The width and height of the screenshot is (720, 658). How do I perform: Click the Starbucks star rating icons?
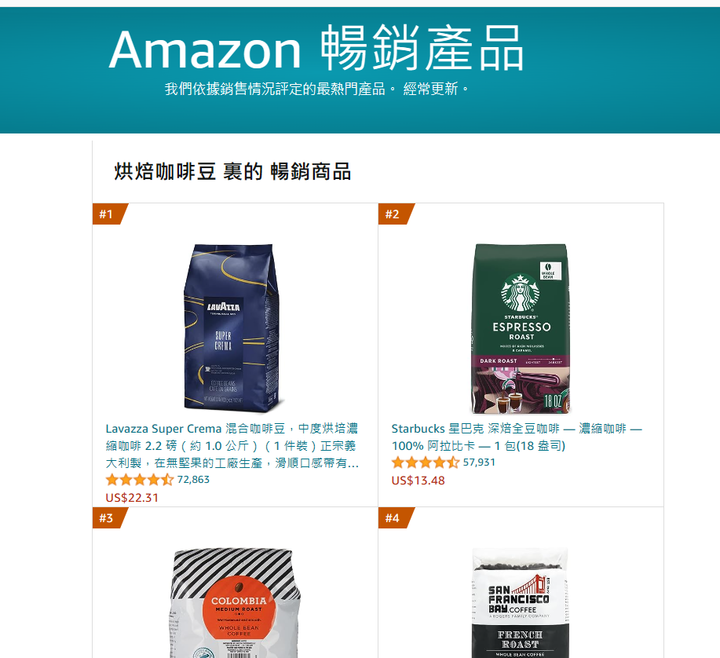pyautogui.click(x=425, y=462)
